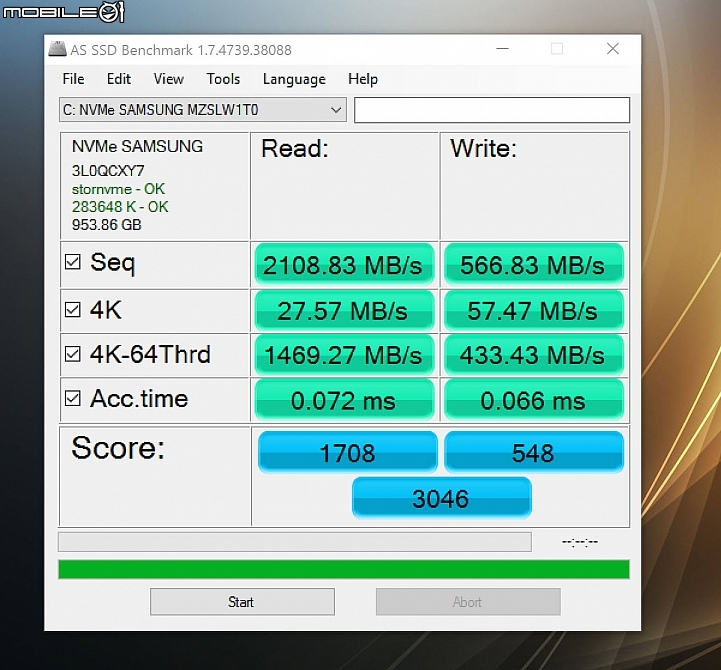721x670 pixels.
Task: Click the write access time 0.066 ms
Action: click(533, 400)
